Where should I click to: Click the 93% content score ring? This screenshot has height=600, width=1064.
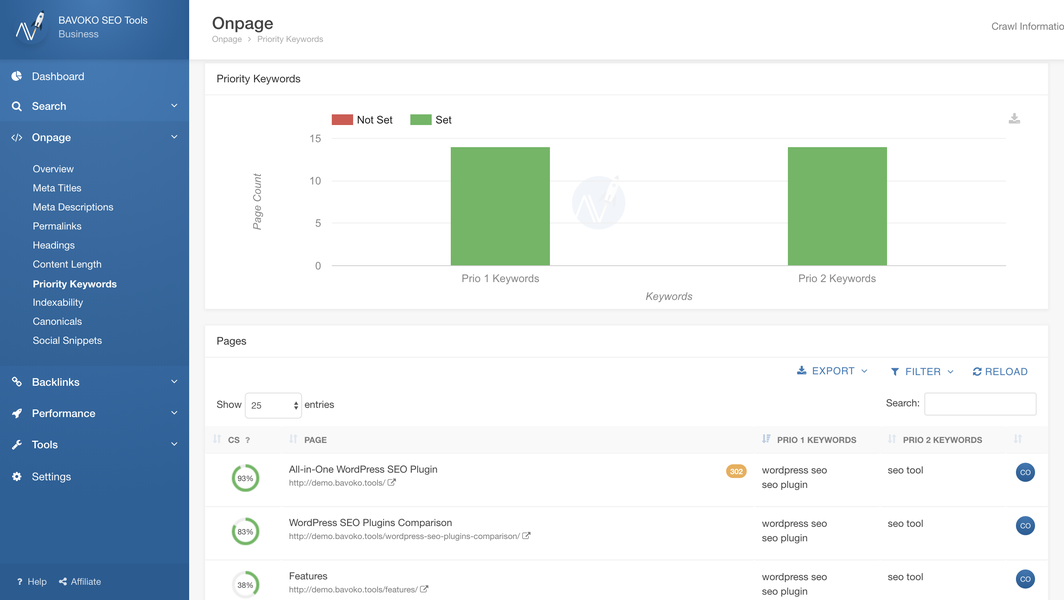click(x=245, y=478)
